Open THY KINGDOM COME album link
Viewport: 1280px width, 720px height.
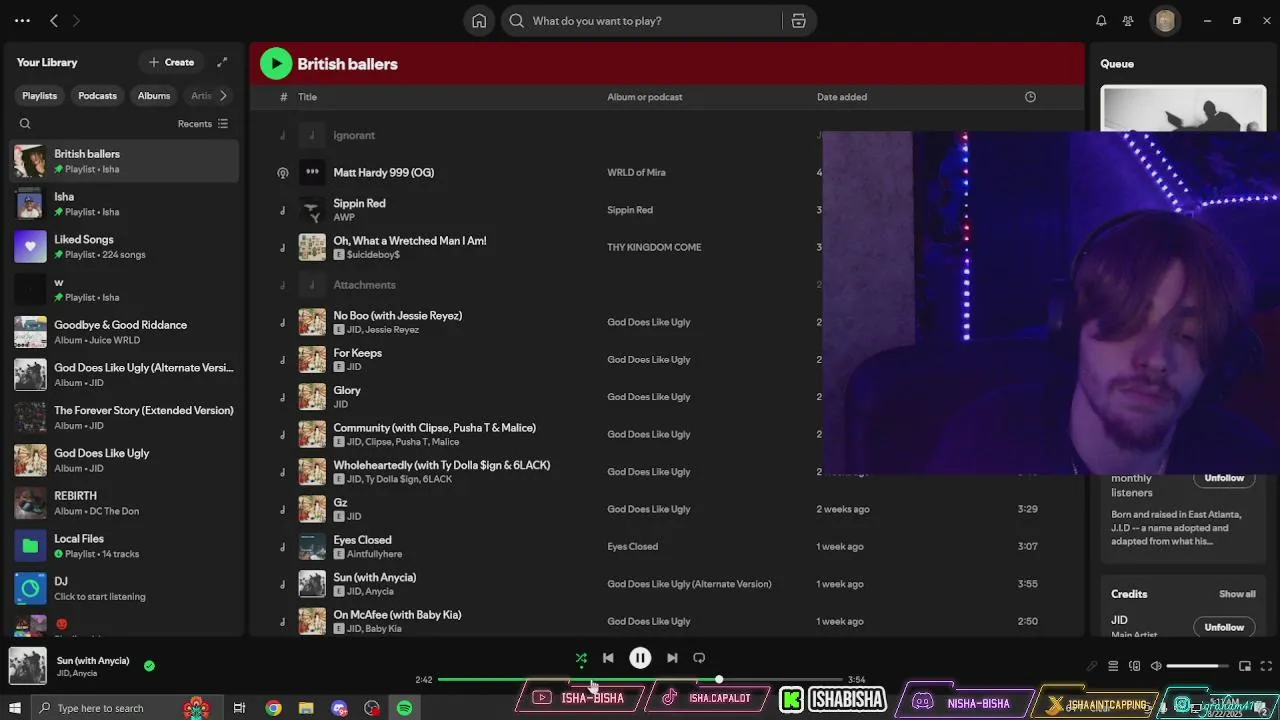[x=654, y=247]
